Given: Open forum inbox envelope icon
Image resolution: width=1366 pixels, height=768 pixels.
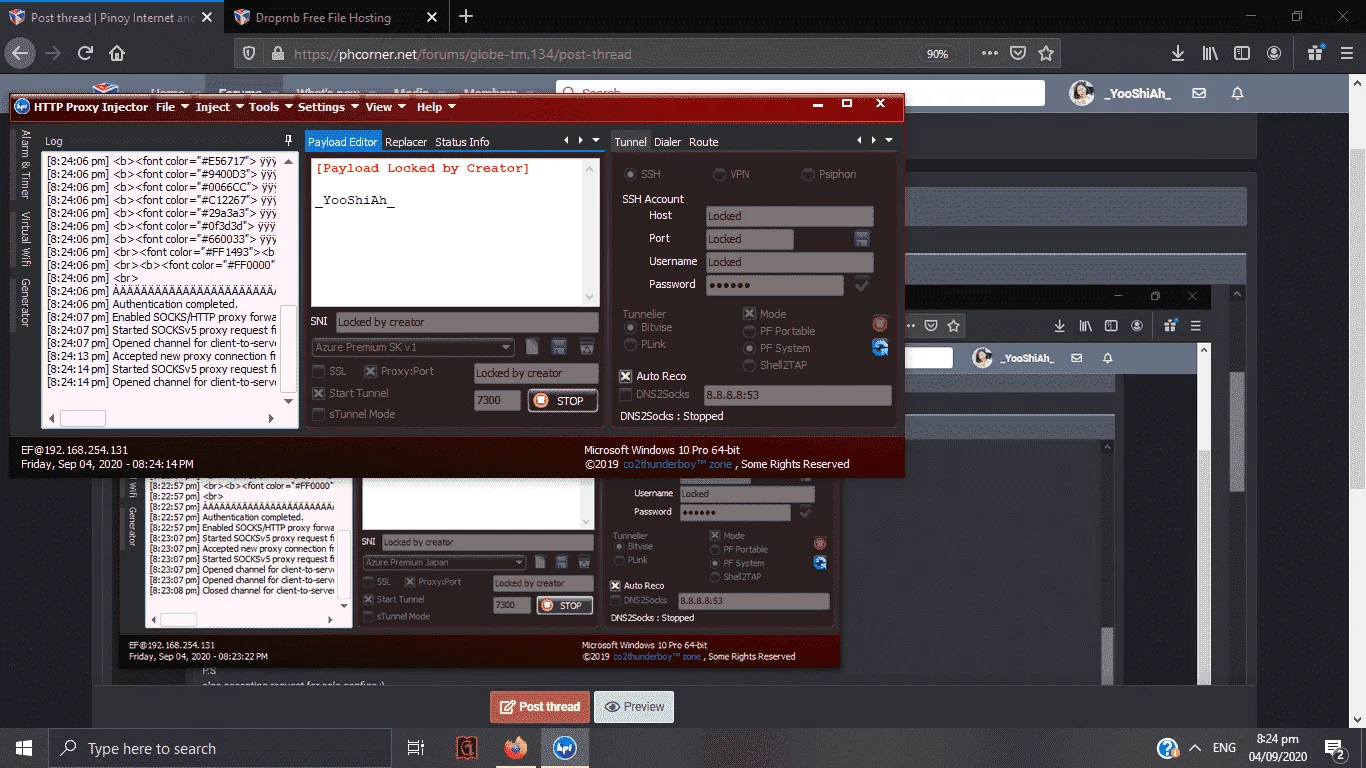Looking at the screenshot, I should tap(1199, 93).
